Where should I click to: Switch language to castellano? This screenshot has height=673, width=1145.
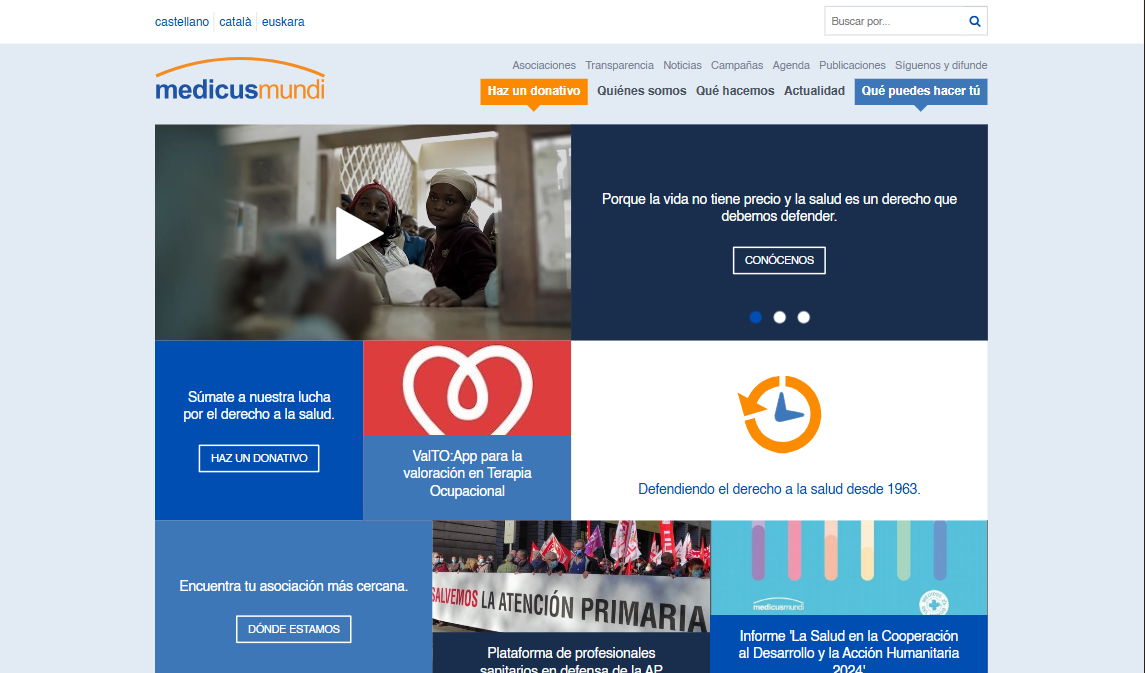coord(182,22)
